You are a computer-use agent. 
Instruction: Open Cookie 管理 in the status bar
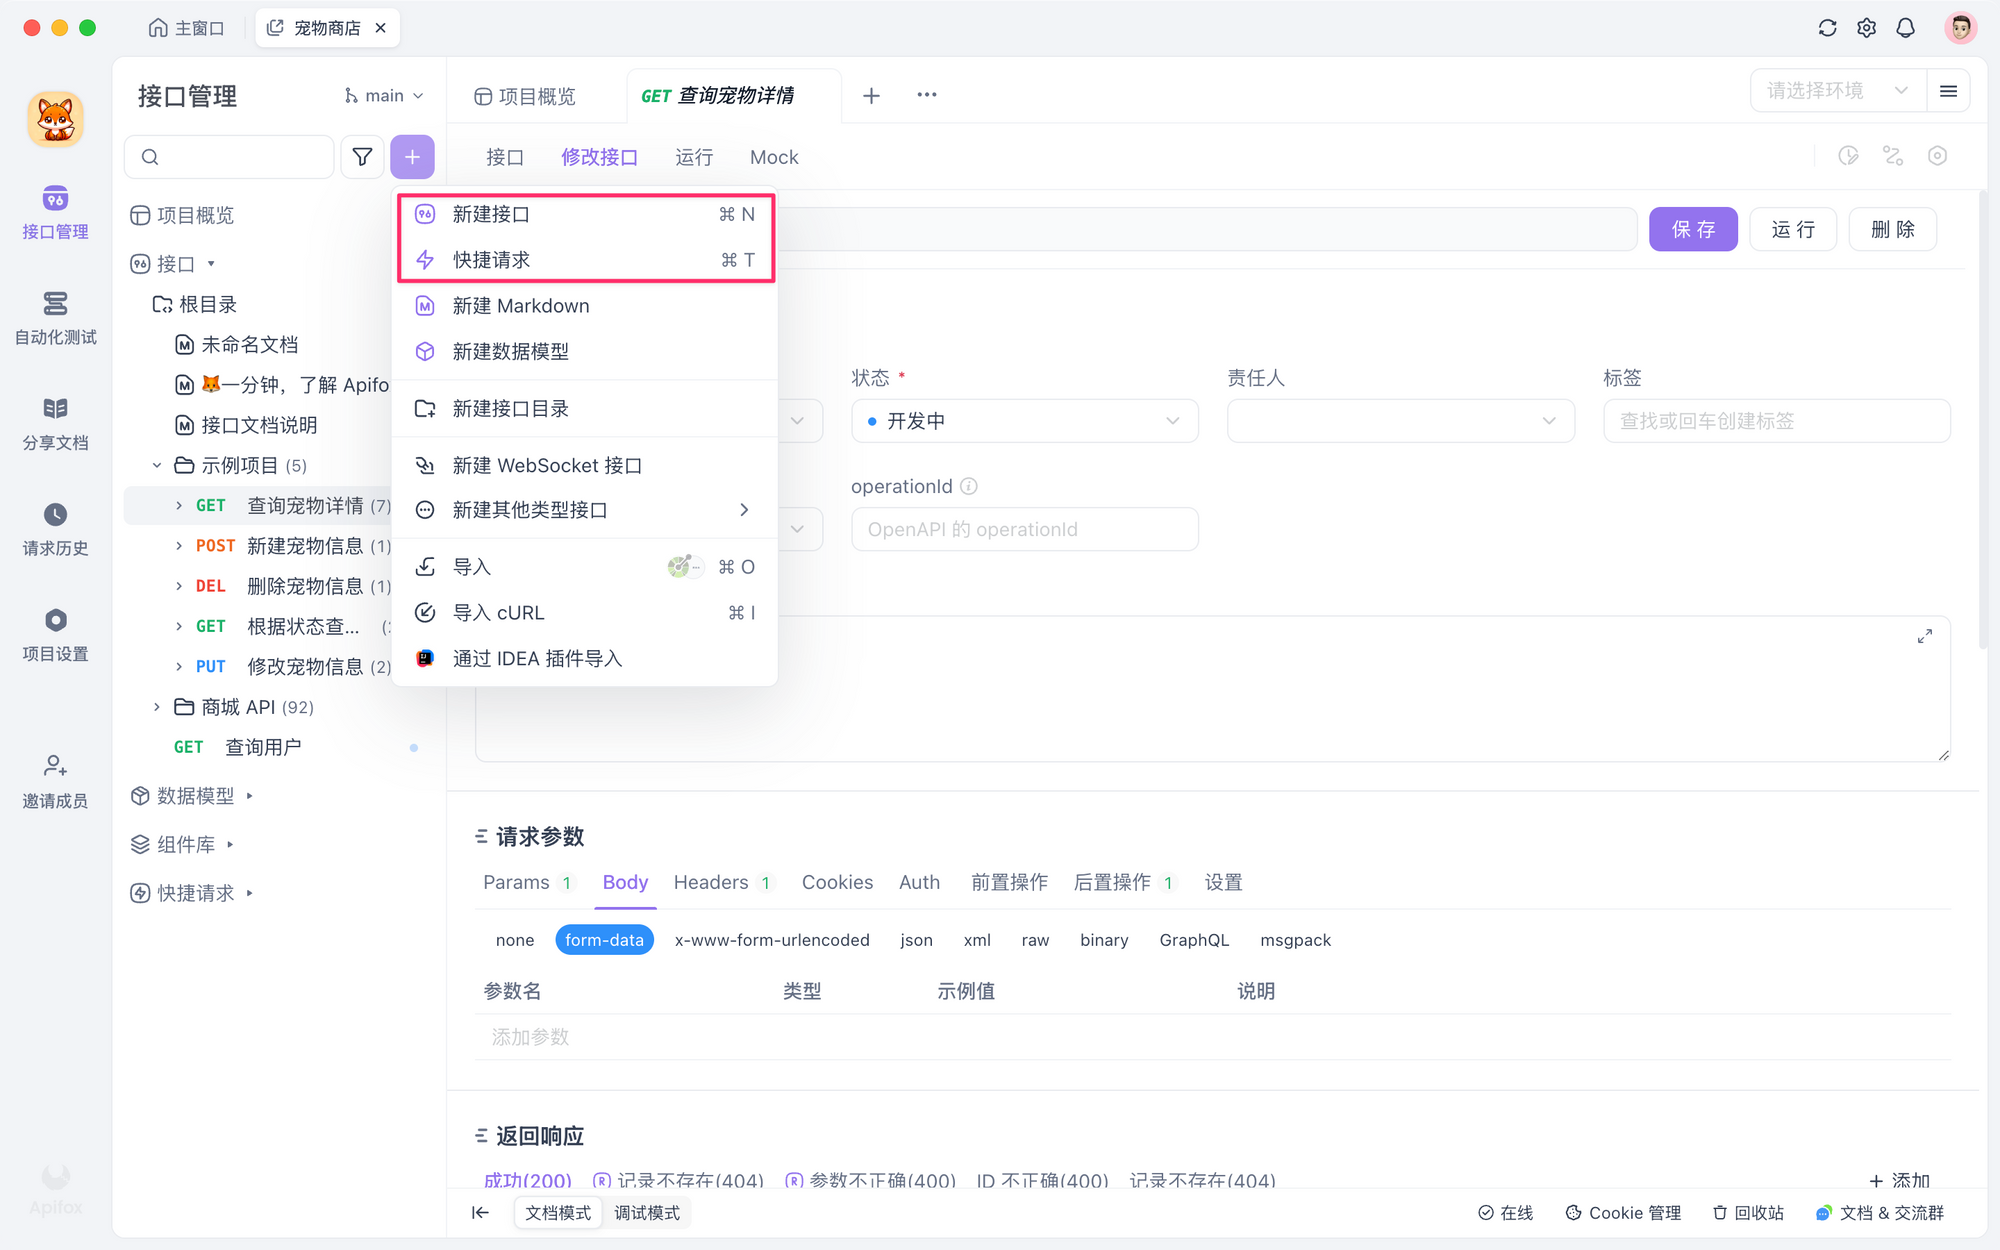pos(1623,1213)
